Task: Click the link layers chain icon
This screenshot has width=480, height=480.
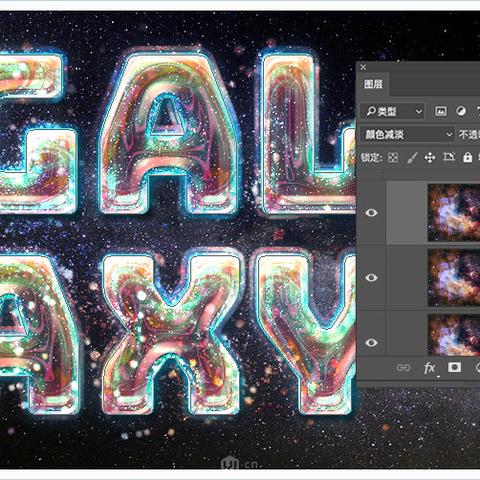Action: [403, 368]
